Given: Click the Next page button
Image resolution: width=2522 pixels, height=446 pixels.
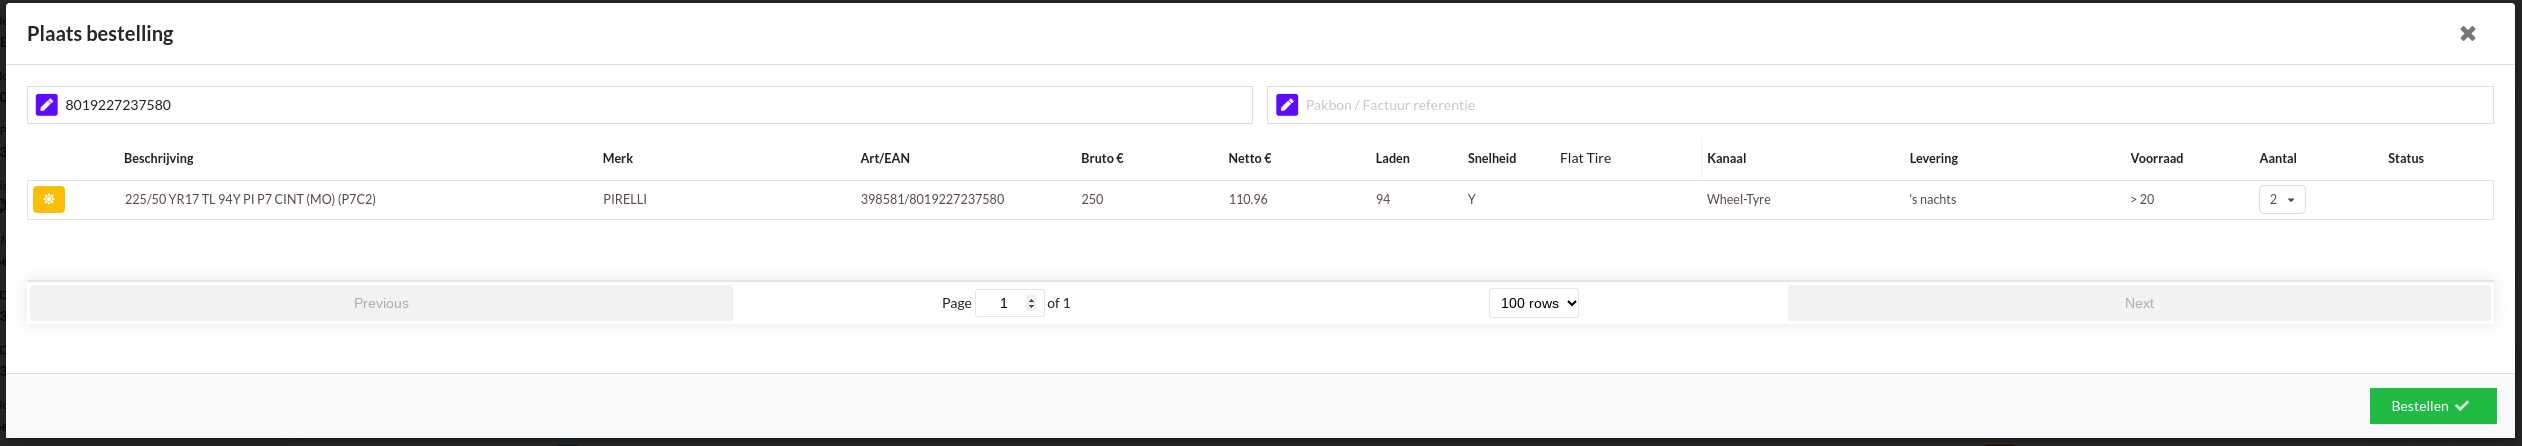Looking at the screenshot, I should click(2139, 303).
